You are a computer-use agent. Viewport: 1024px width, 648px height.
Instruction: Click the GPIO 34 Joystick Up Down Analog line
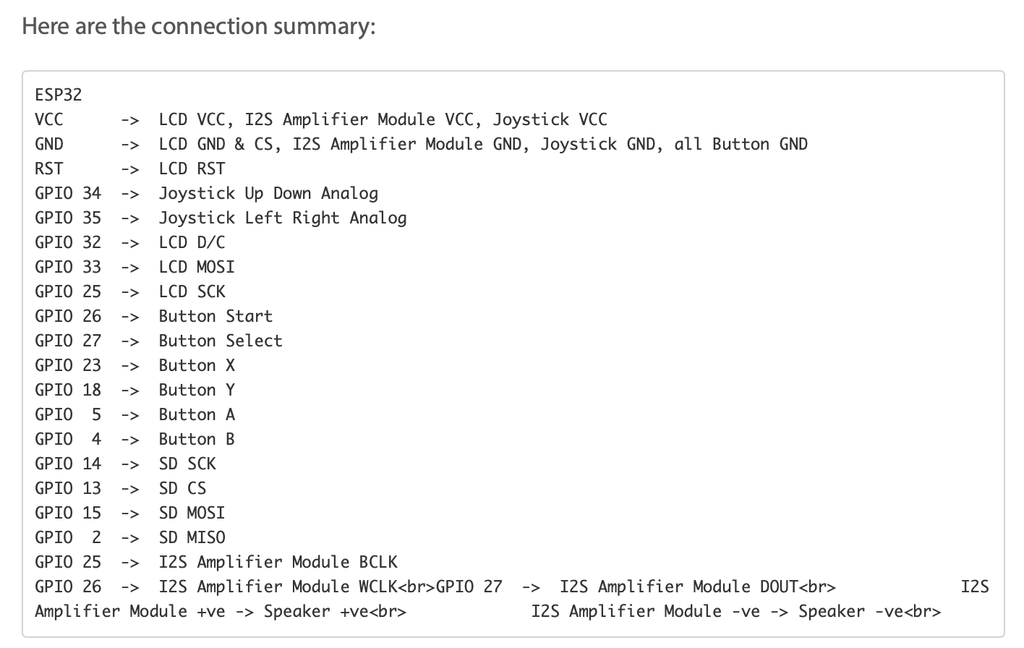click(x=206, y=193)
